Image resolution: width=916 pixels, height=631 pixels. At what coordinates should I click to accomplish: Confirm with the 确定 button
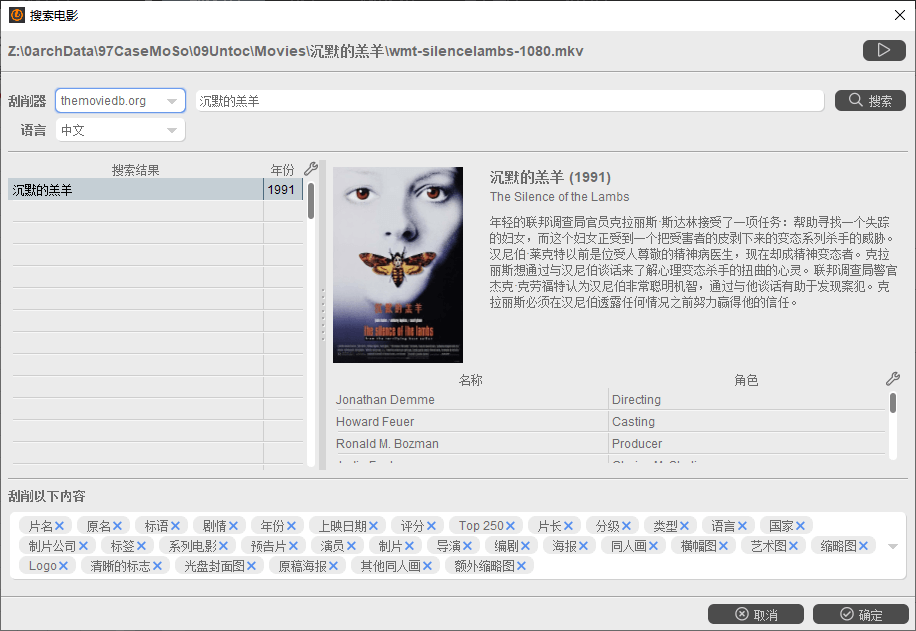coord(861,614)
